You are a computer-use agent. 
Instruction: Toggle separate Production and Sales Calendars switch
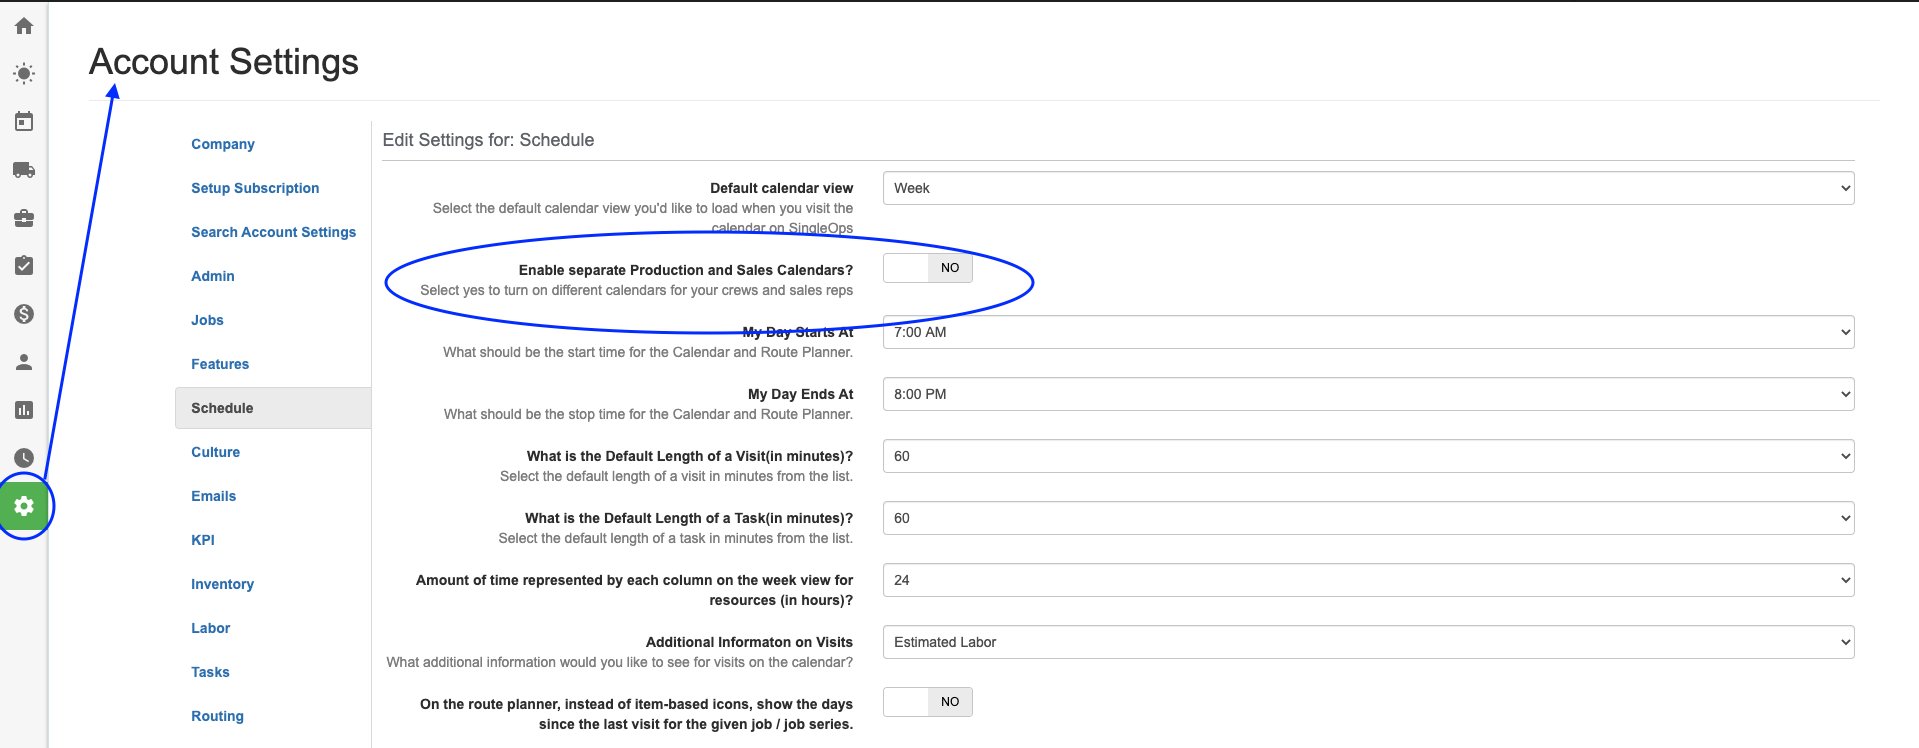point(927,268)
